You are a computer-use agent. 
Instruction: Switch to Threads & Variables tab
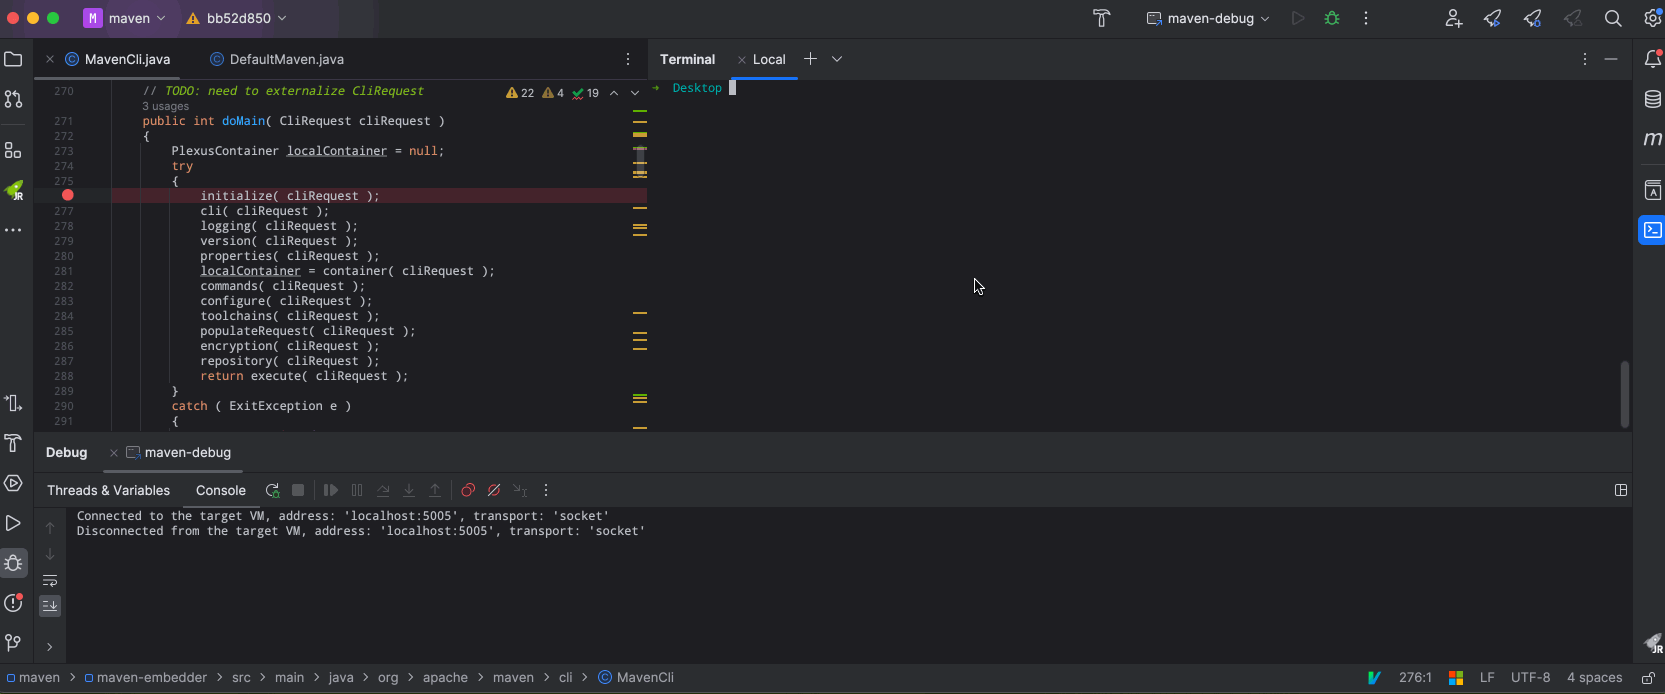(x=108, y=490)
